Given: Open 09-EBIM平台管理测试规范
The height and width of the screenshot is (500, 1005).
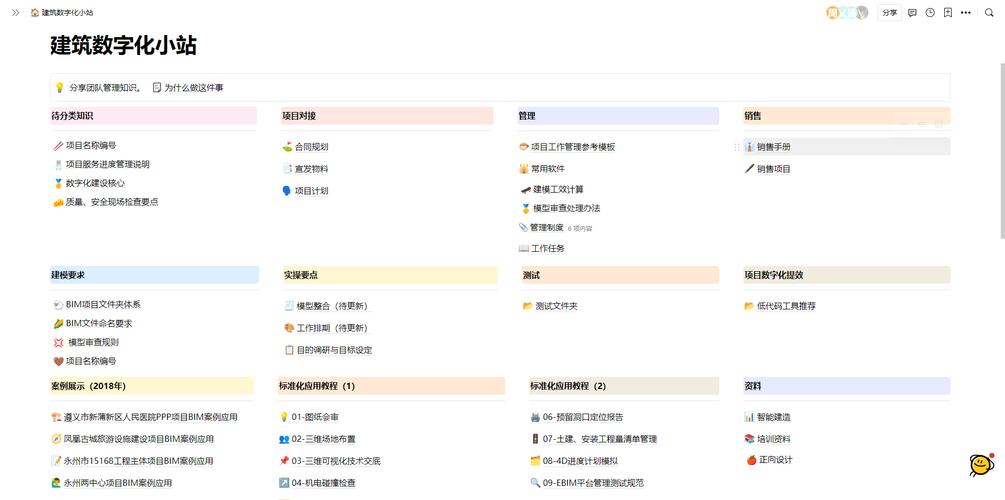Looking at the screenshot, I should click(x=587, y=483).
